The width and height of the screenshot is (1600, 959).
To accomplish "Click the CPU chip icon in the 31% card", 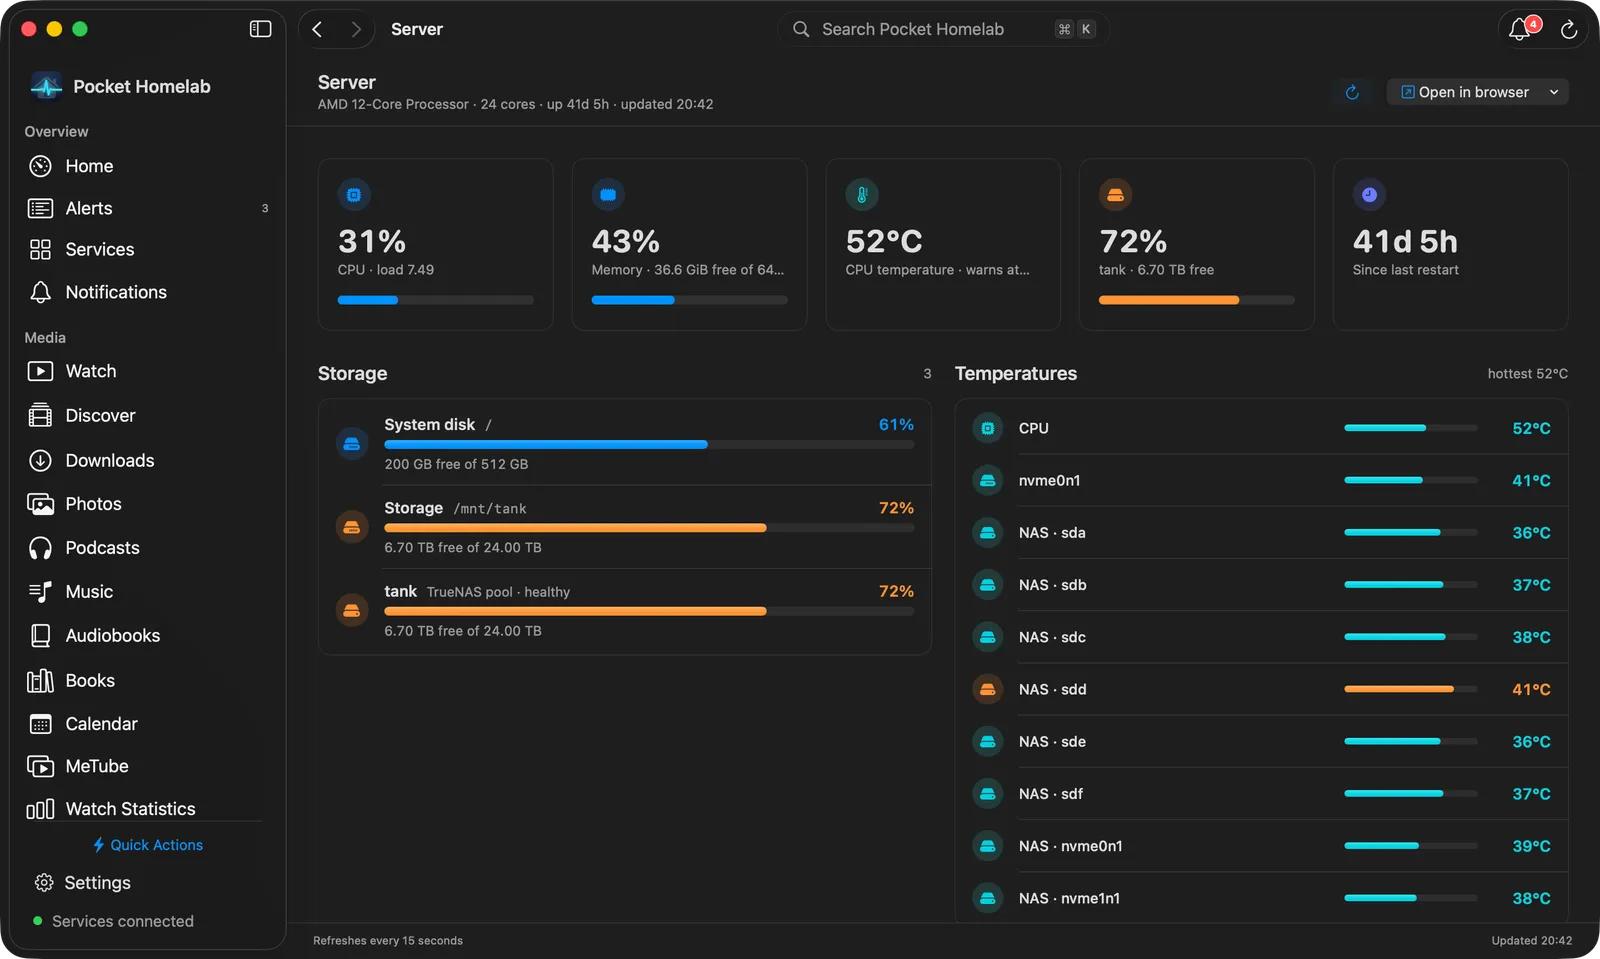I will pos(354,195).
